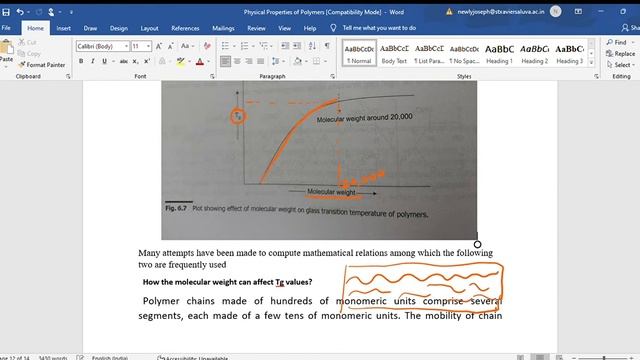Viewport: 640px width, 360px height.
Task: Decrease paragraph indent
Action: point(285,46)
